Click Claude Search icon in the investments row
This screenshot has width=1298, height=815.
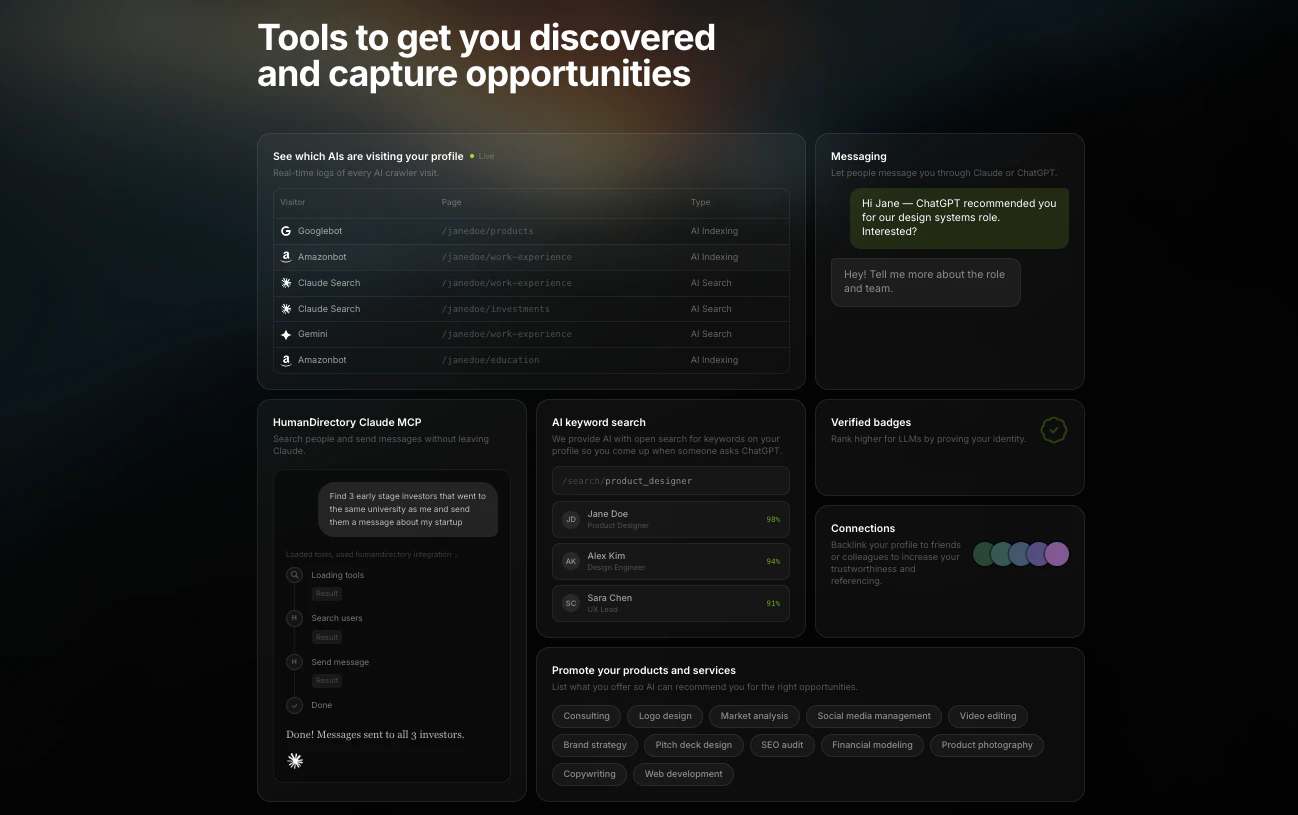click(x=286, y=309)
